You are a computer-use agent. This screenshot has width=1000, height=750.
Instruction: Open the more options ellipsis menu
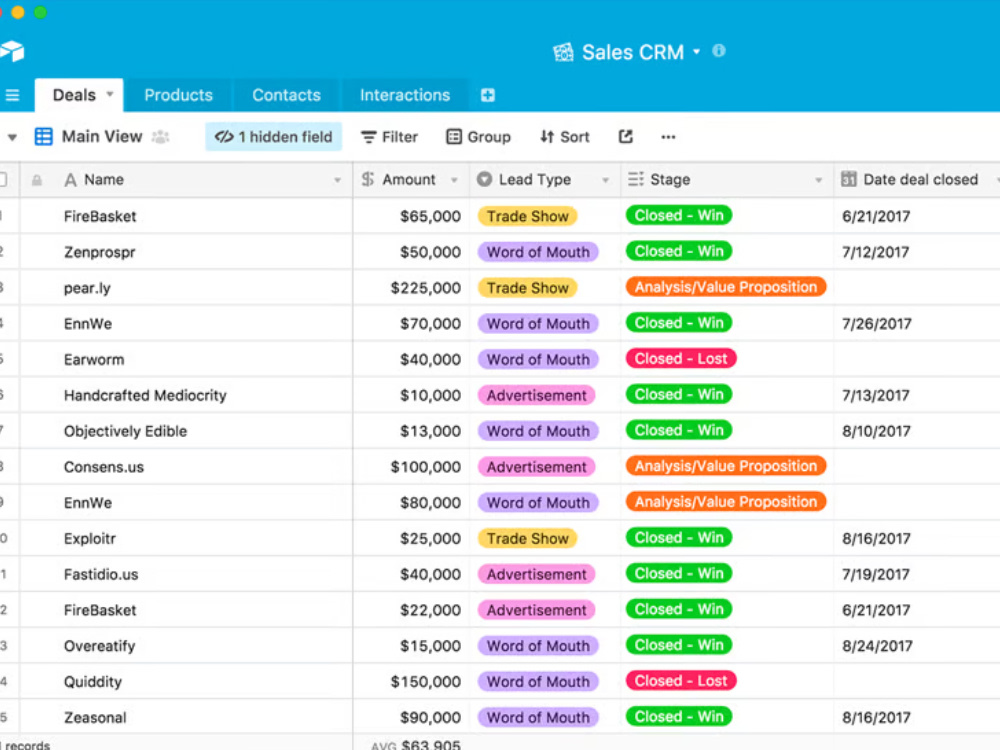[668, 136]
